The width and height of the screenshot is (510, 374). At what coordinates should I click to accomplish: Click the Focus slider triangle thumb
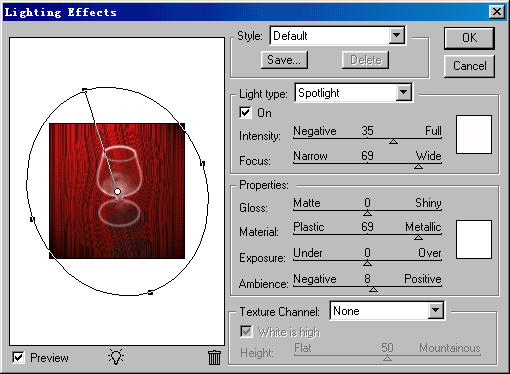pos(418,166)
